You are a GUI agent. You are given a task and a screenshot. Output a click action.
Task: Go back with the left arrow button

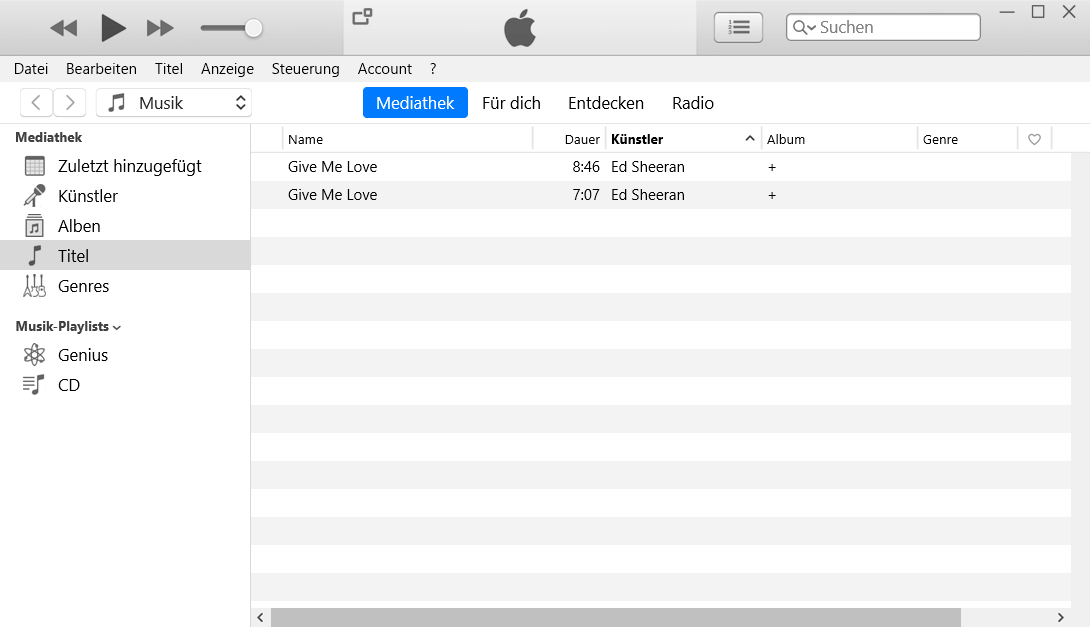pyautogui.click(x=36, y=103)
